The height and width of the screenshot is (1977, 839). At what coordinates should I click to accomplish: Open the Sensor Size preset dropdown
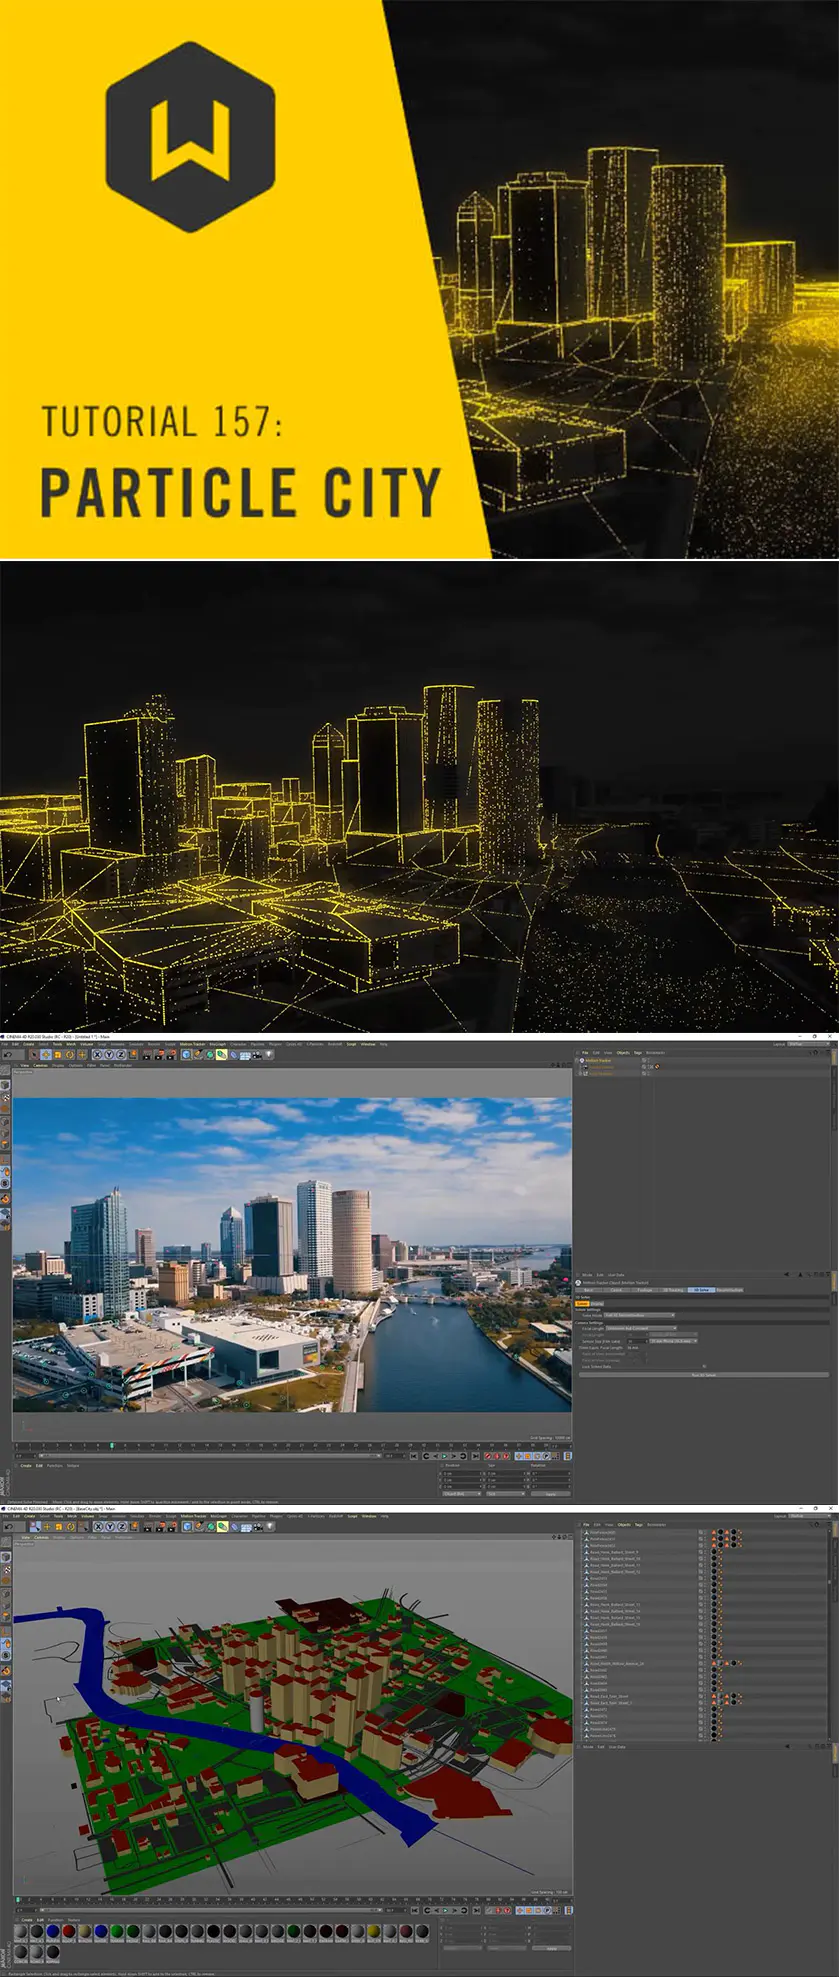[673, 1341]
